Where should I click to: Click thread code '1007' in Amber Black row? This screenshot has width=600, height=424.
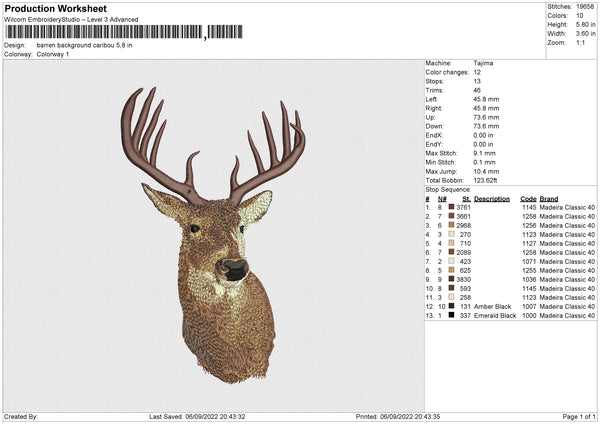[x=529, y=307]
